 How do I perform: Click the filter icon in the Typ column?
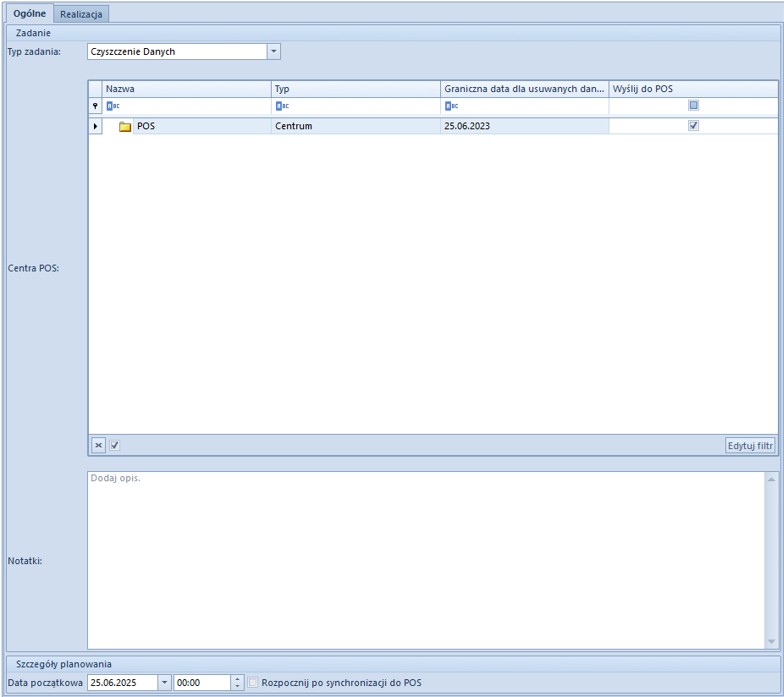[x=281, y=106]
